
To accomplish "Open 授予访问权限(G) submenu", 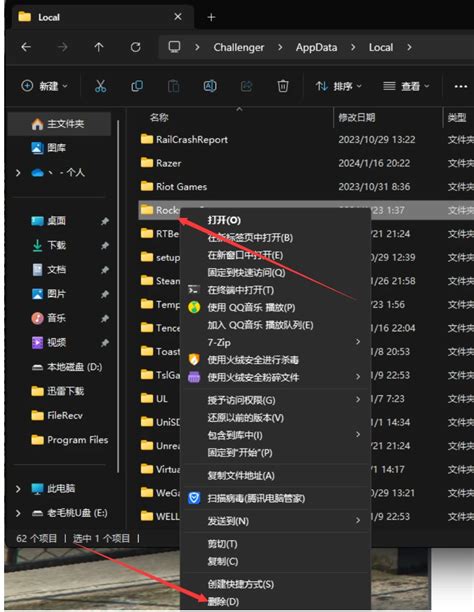I will [276, 400].
